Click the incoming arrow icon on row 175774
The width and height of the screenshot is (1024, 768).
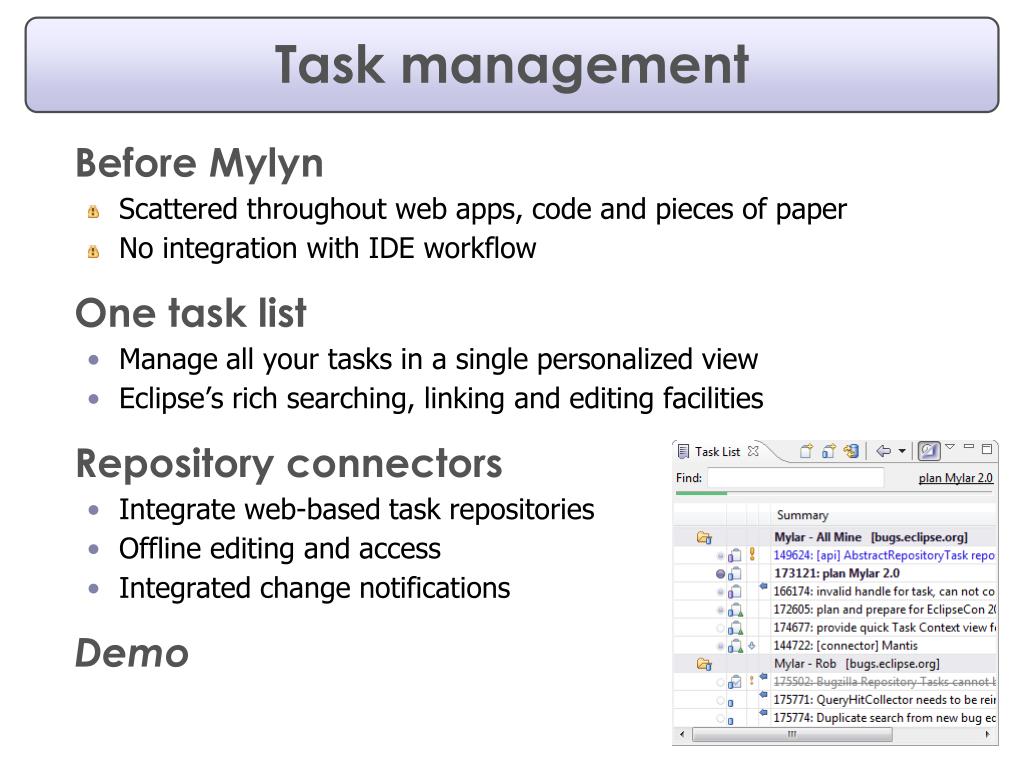(763, 714)
